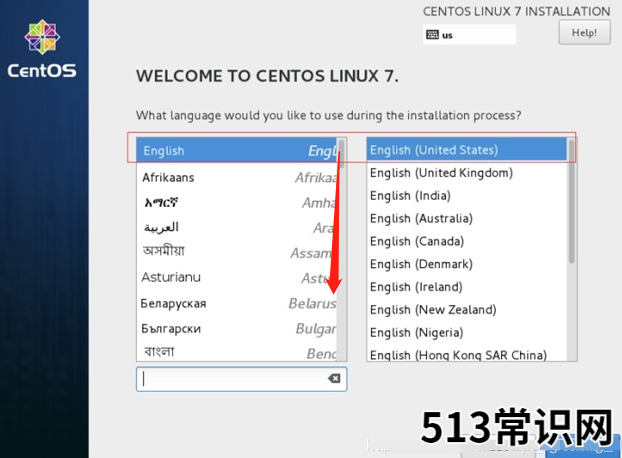
Task: Select the Amharic language row
Action: [x=237, y=203]
